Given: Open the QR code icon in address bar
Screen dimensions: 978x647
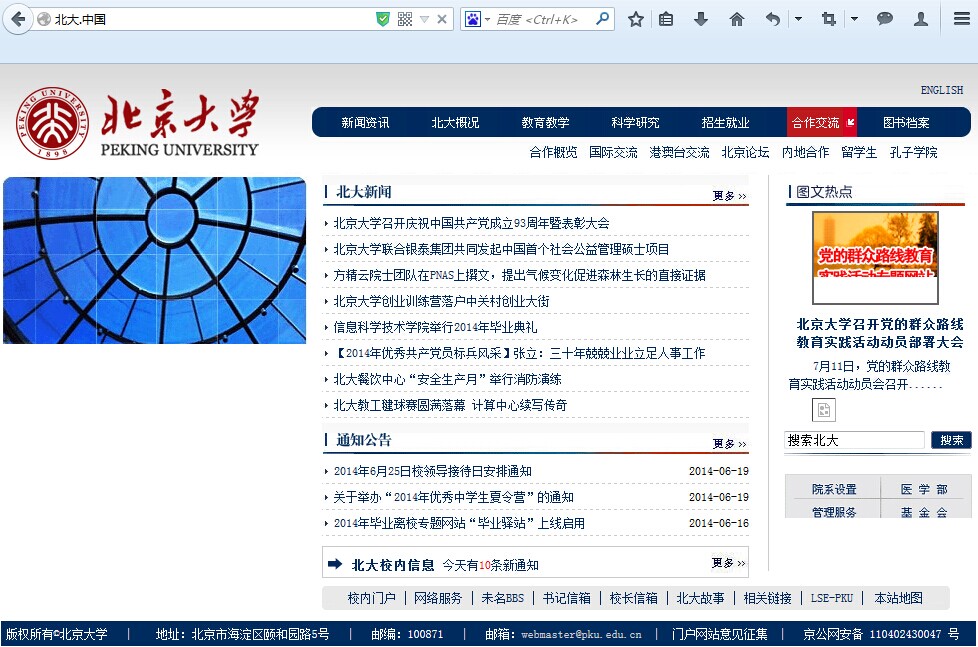Looking at the screenshot, I should click(x=405, y=19).
